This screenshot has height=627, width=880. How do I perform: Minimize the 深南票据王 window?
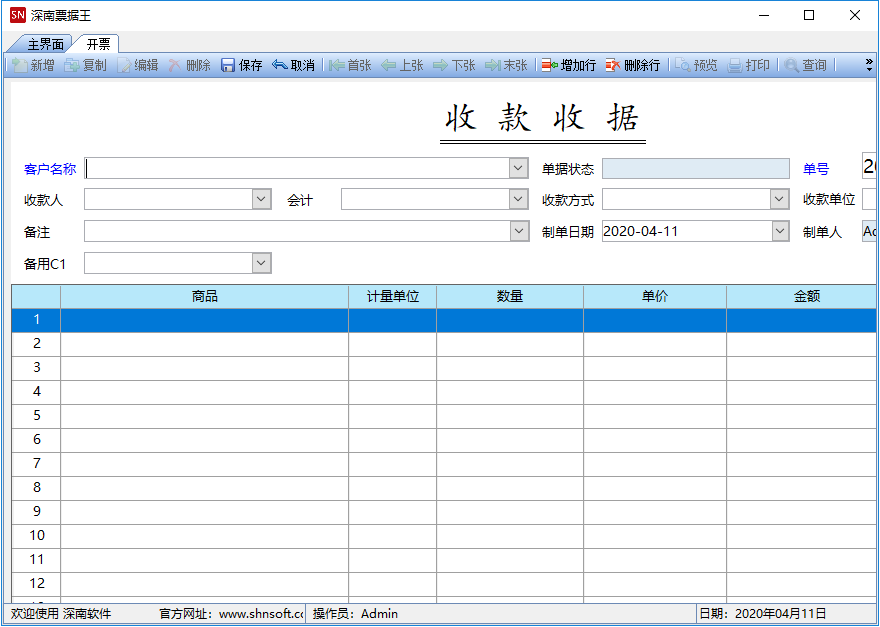click(764, 15)
